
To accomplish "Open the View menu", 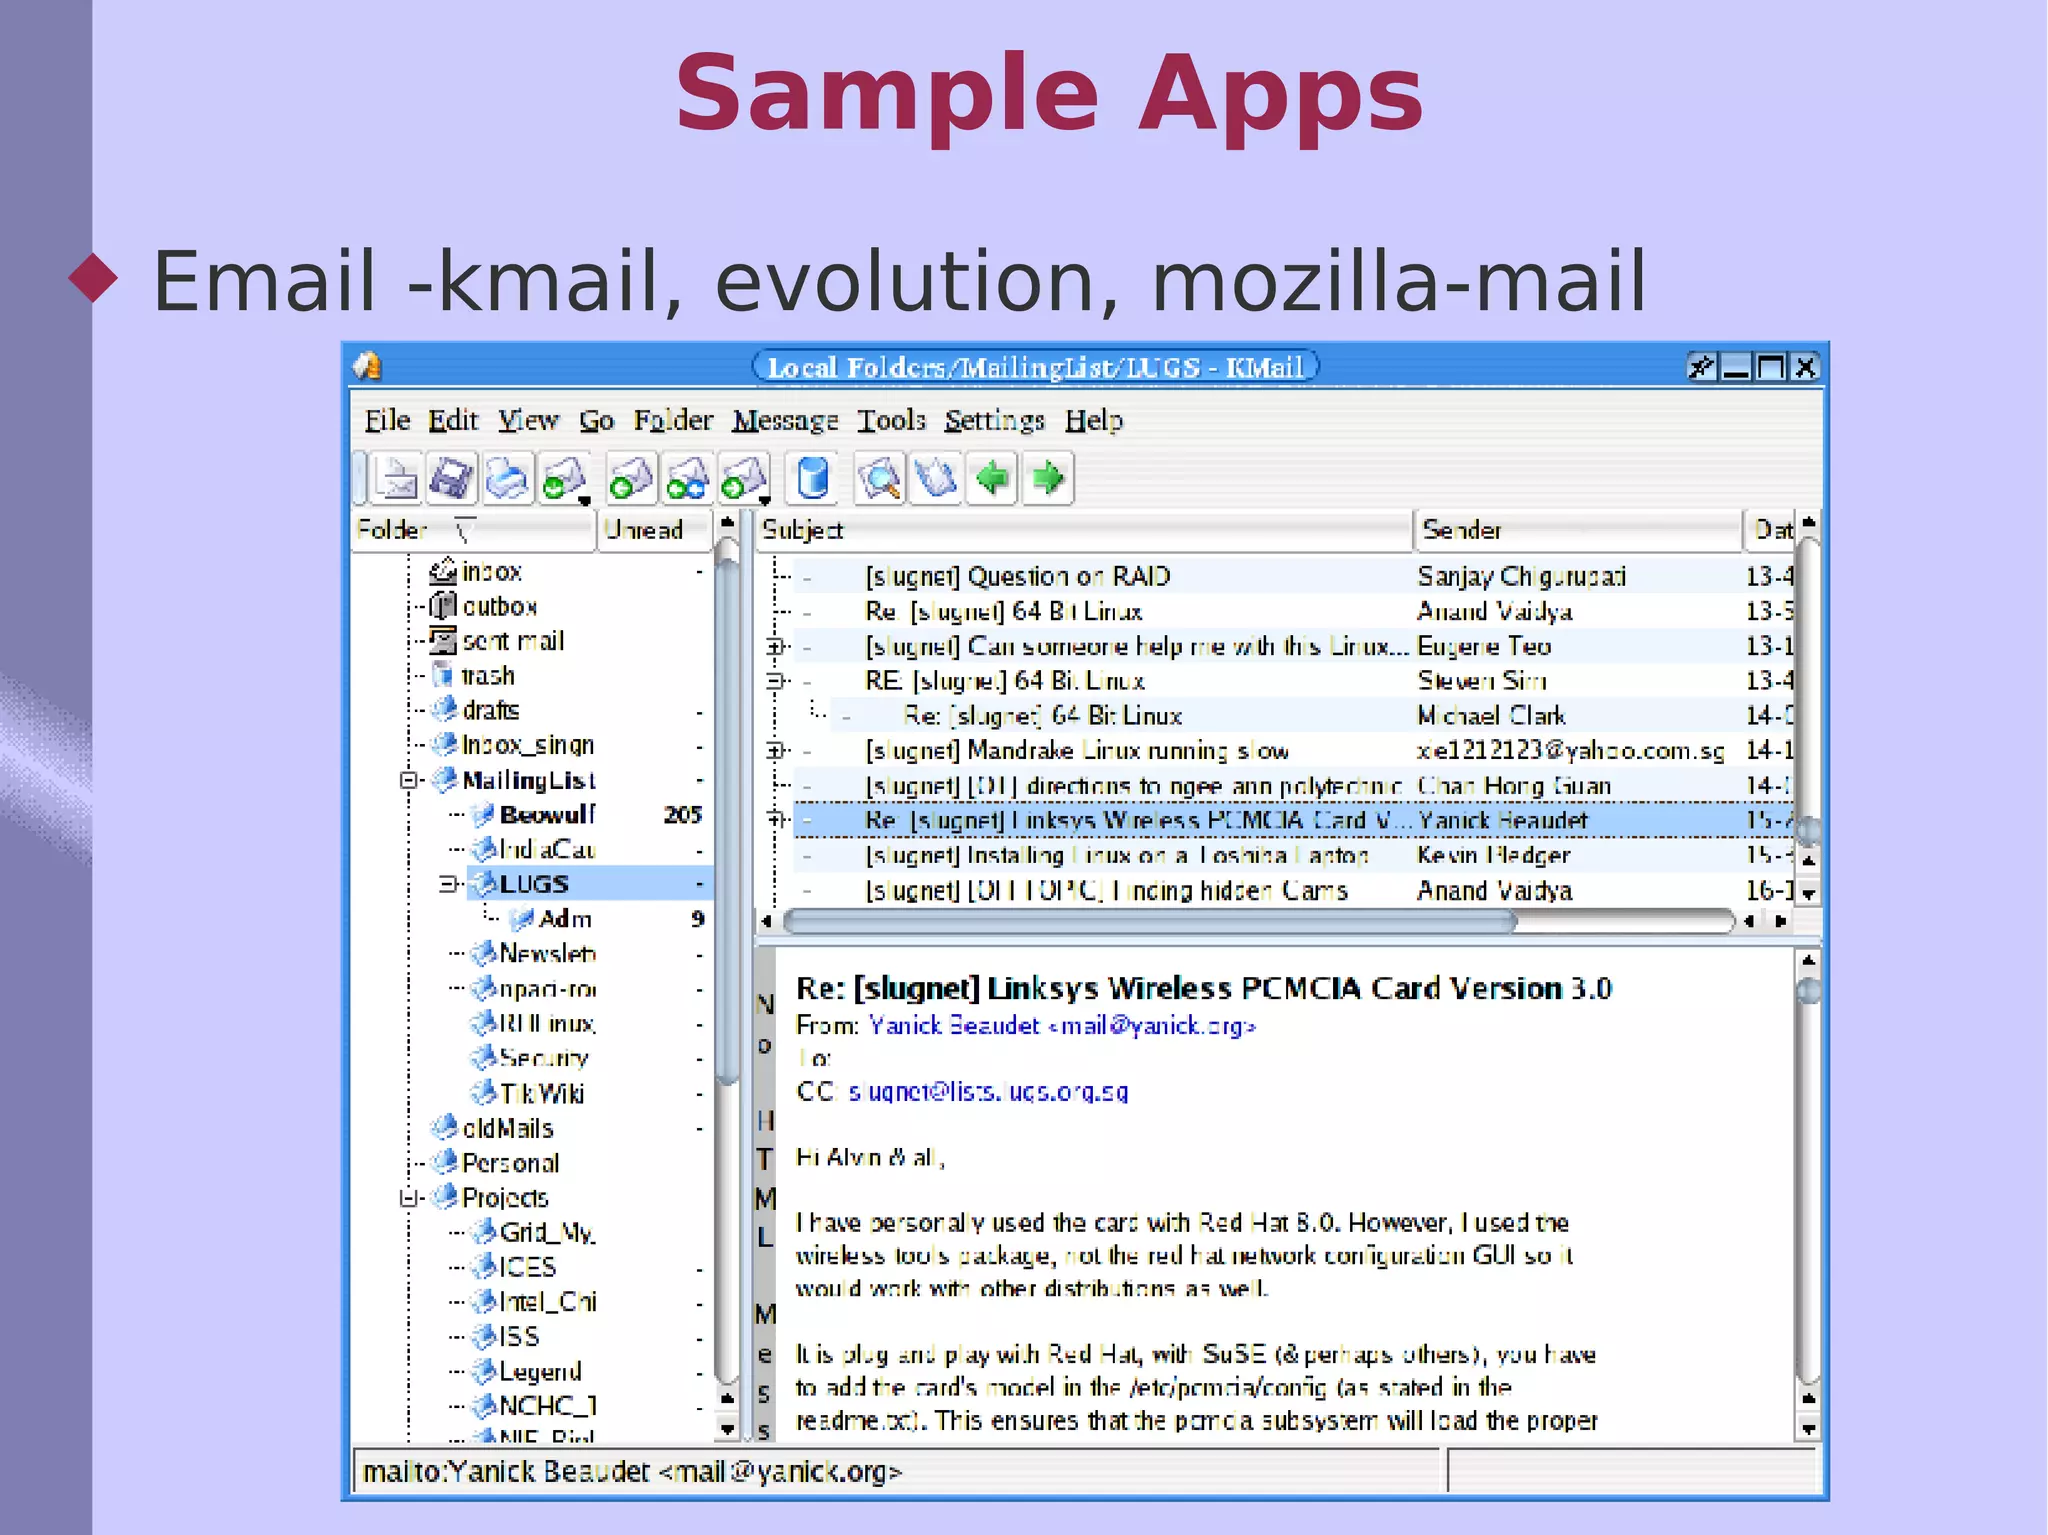I will [x=528, y=420].
